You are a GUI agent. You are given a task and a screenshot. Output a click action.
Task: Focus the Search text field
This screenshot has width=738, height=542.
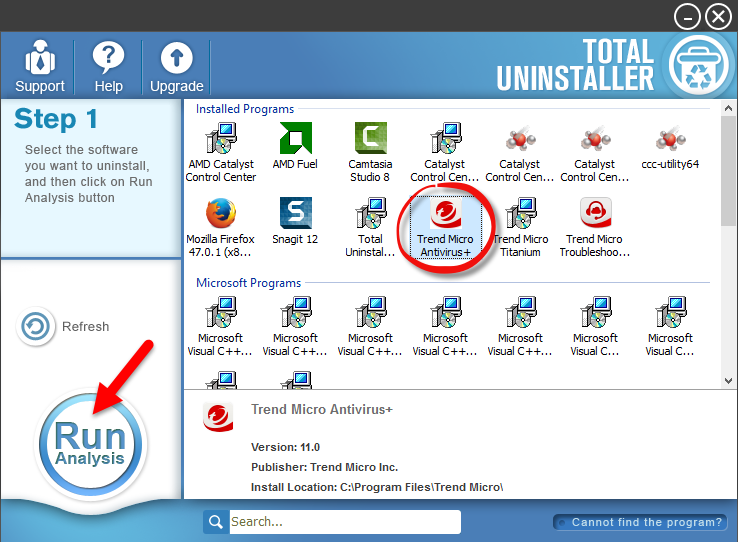[x=345, y=522]
